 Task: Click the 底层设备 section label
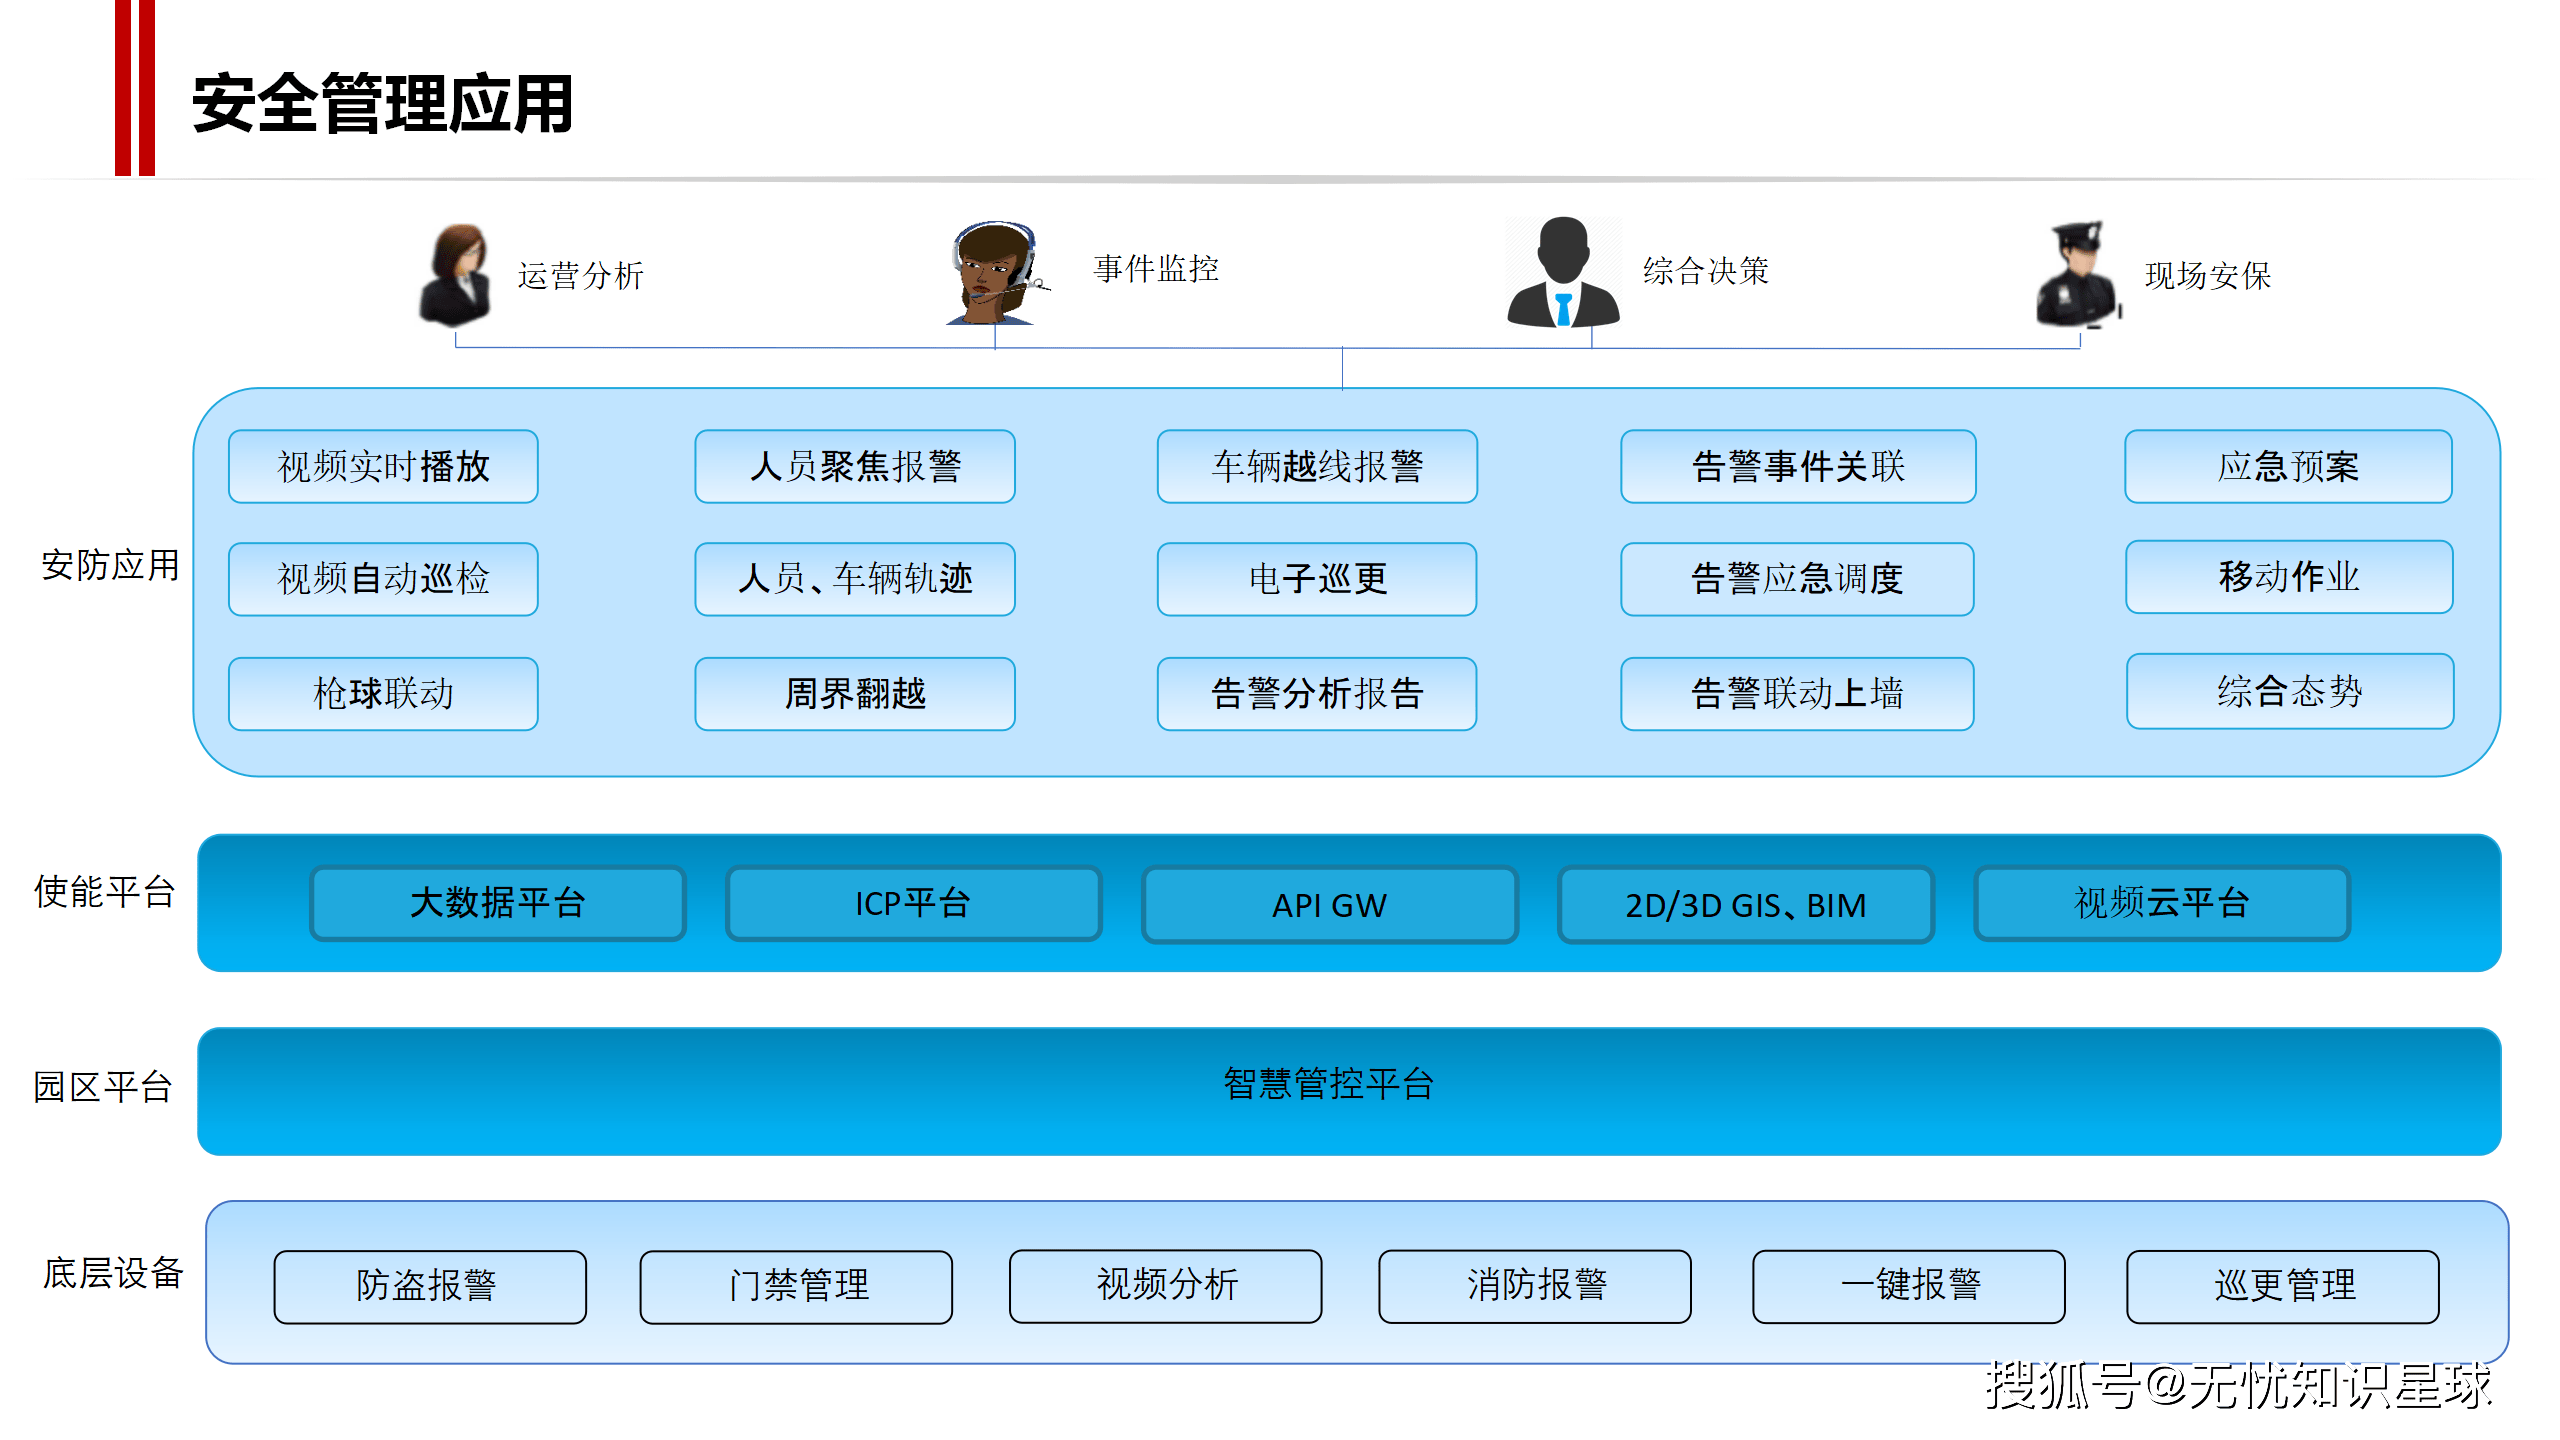coord(113,1275)
